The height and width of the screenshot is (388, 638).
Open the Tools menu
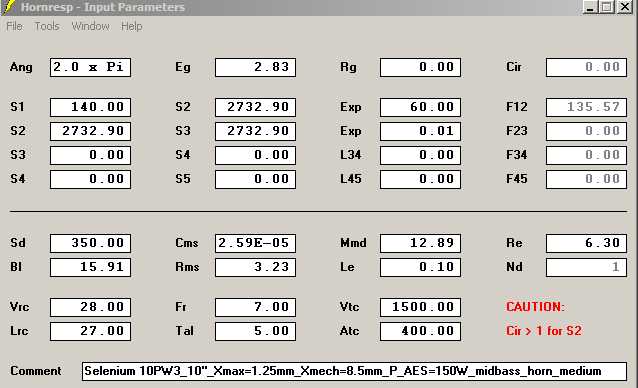click(x=47, y=26)
